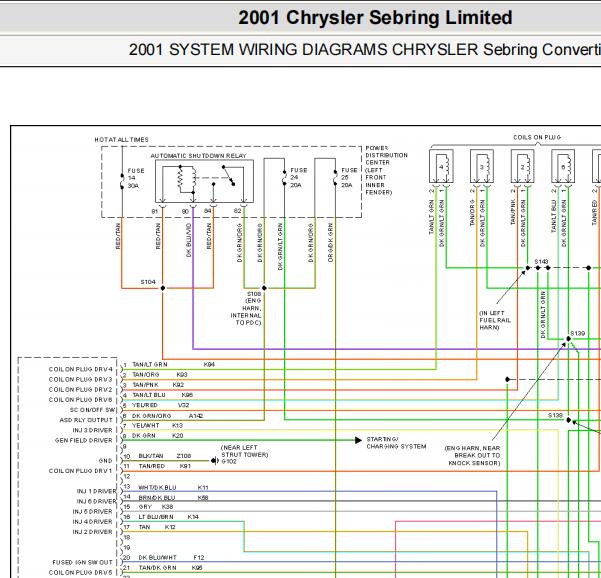The image size is (601, 578).
Task: Click the 'FUSED IGN SW OUT' pin label
Action: click(83, 562)
